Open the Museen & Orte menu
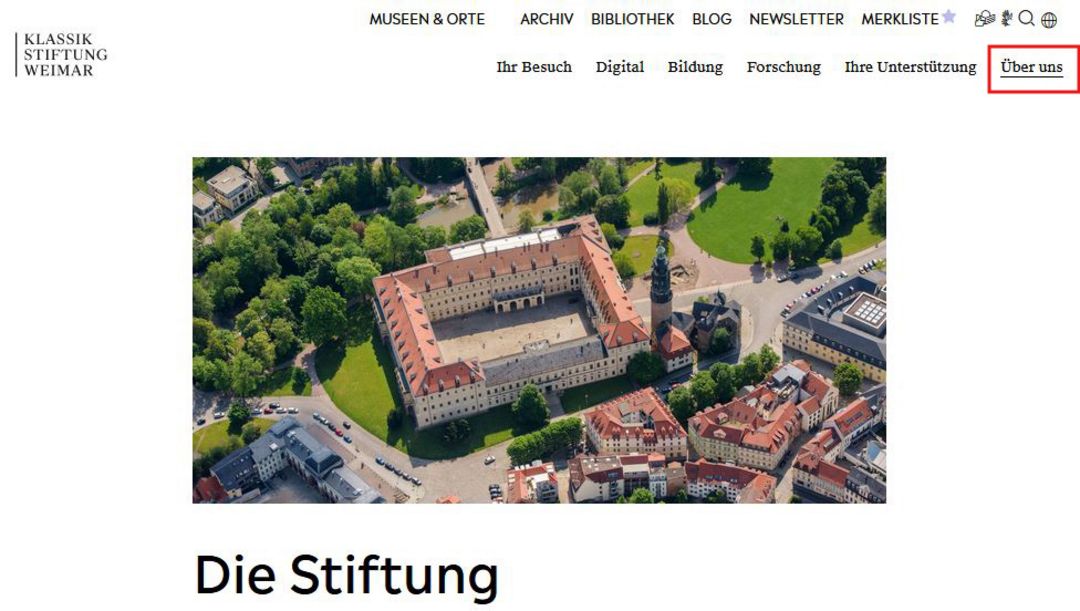 427,19
